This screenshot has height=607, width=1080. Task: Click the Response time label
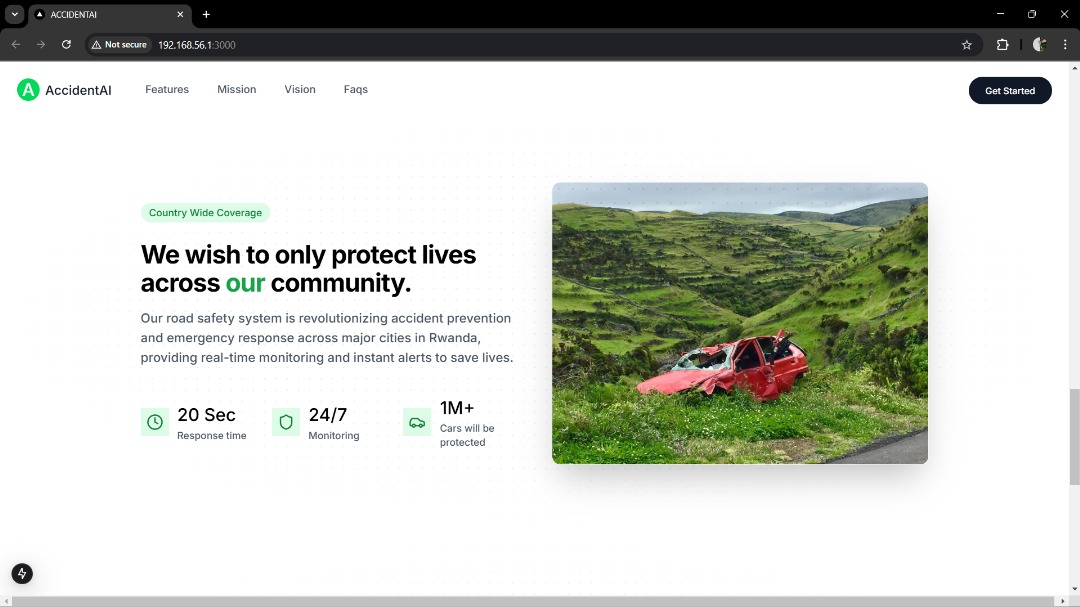coord(211,435)
